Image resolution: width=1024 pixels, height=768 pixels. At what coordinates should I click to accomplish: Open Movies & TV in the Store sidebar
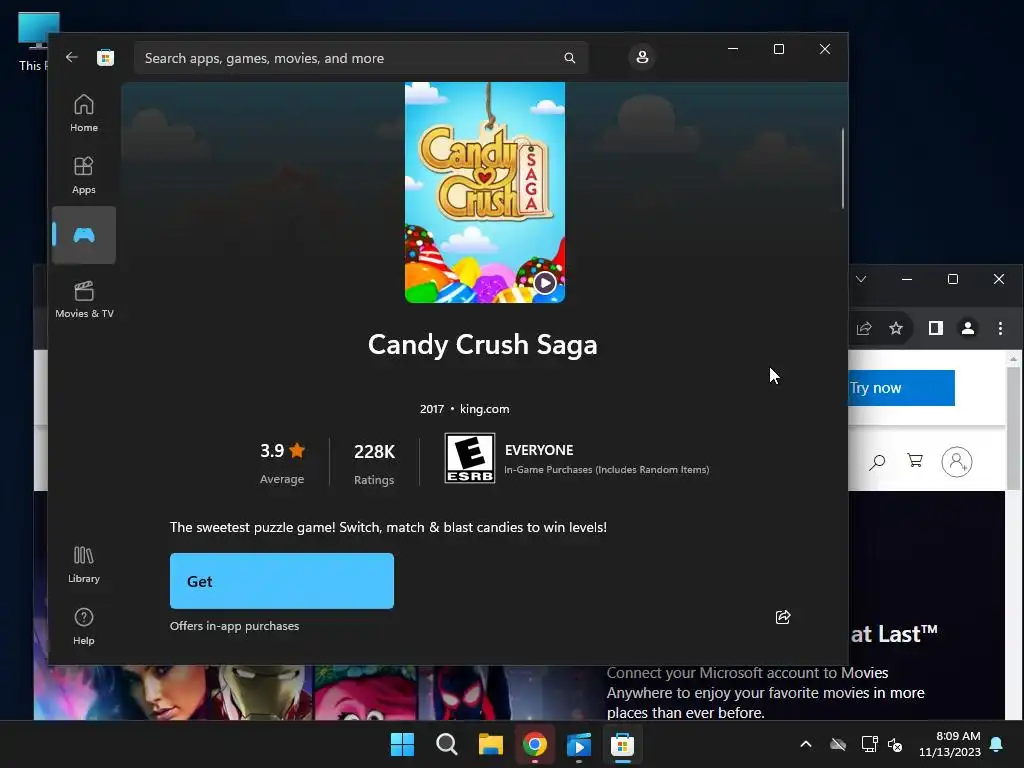(84, 299)
